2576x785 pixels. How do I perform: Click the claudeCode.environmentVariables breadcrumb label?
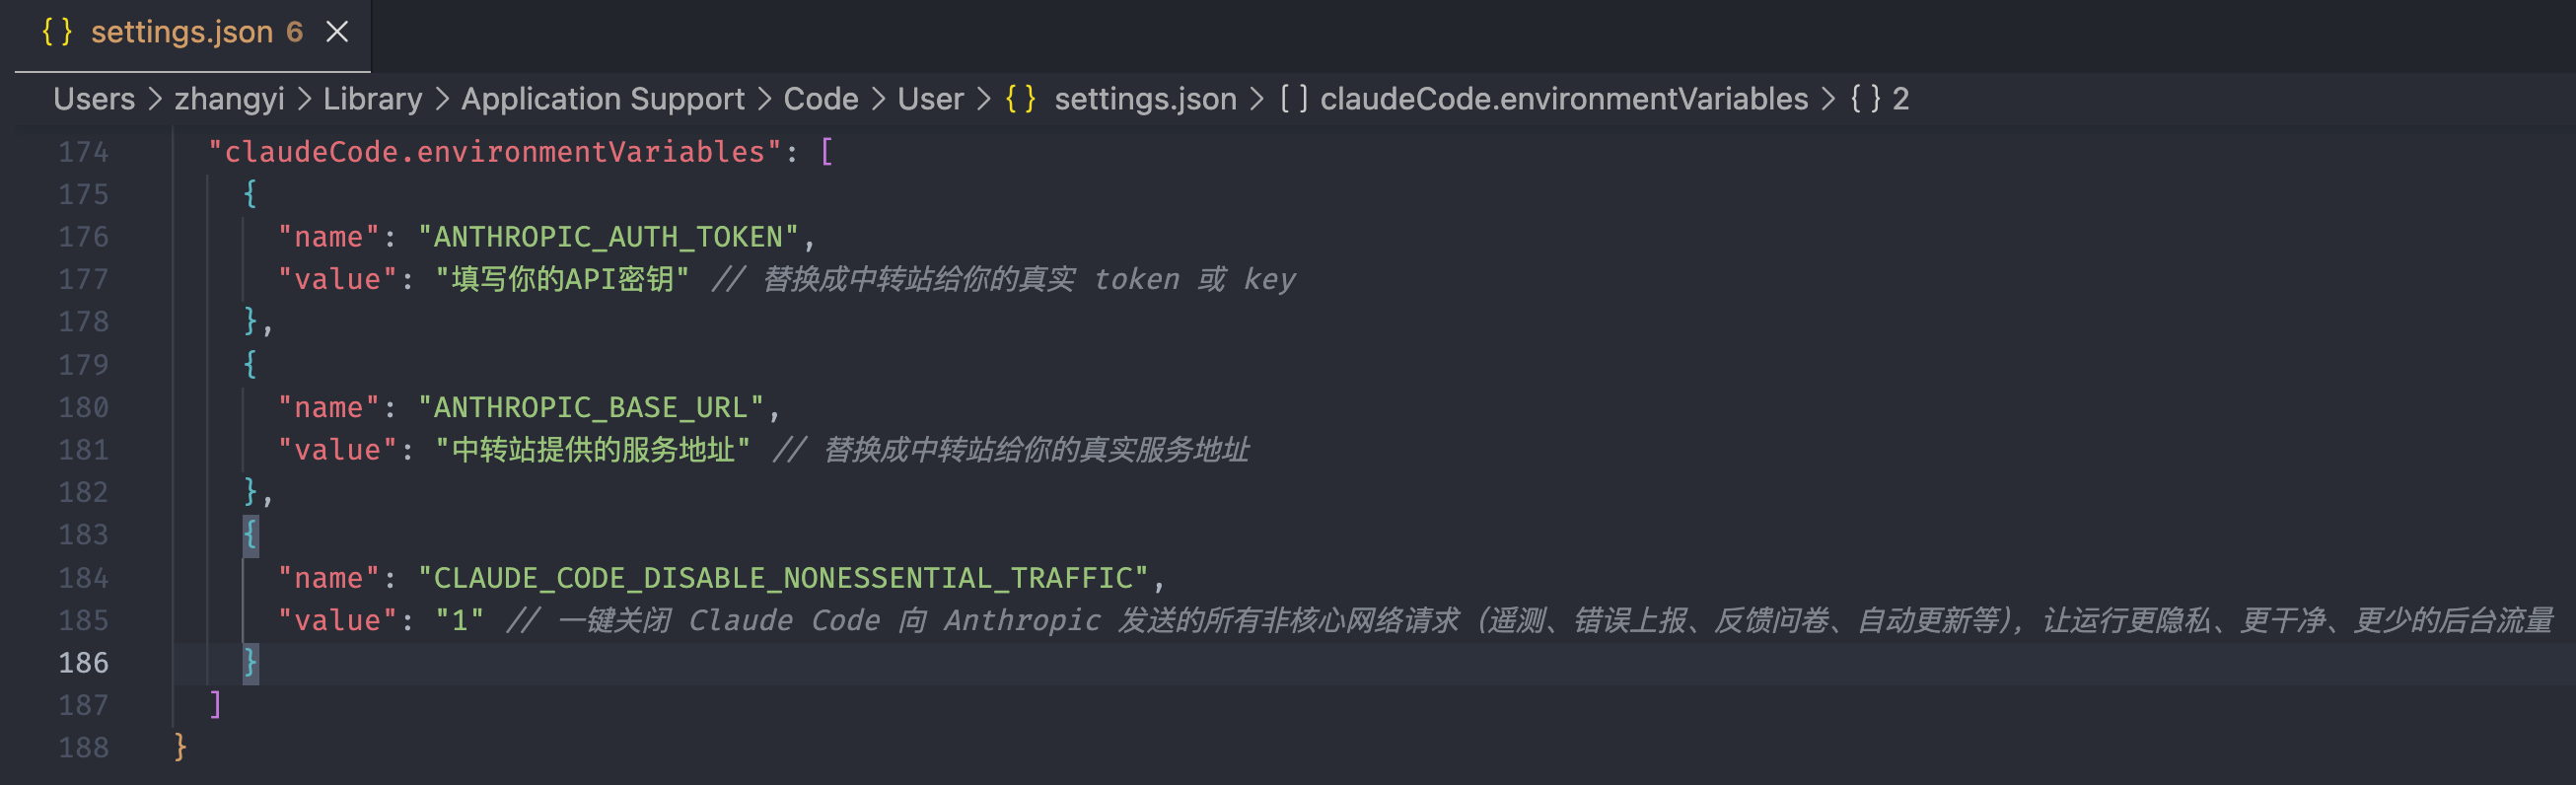pos(1563,99)
